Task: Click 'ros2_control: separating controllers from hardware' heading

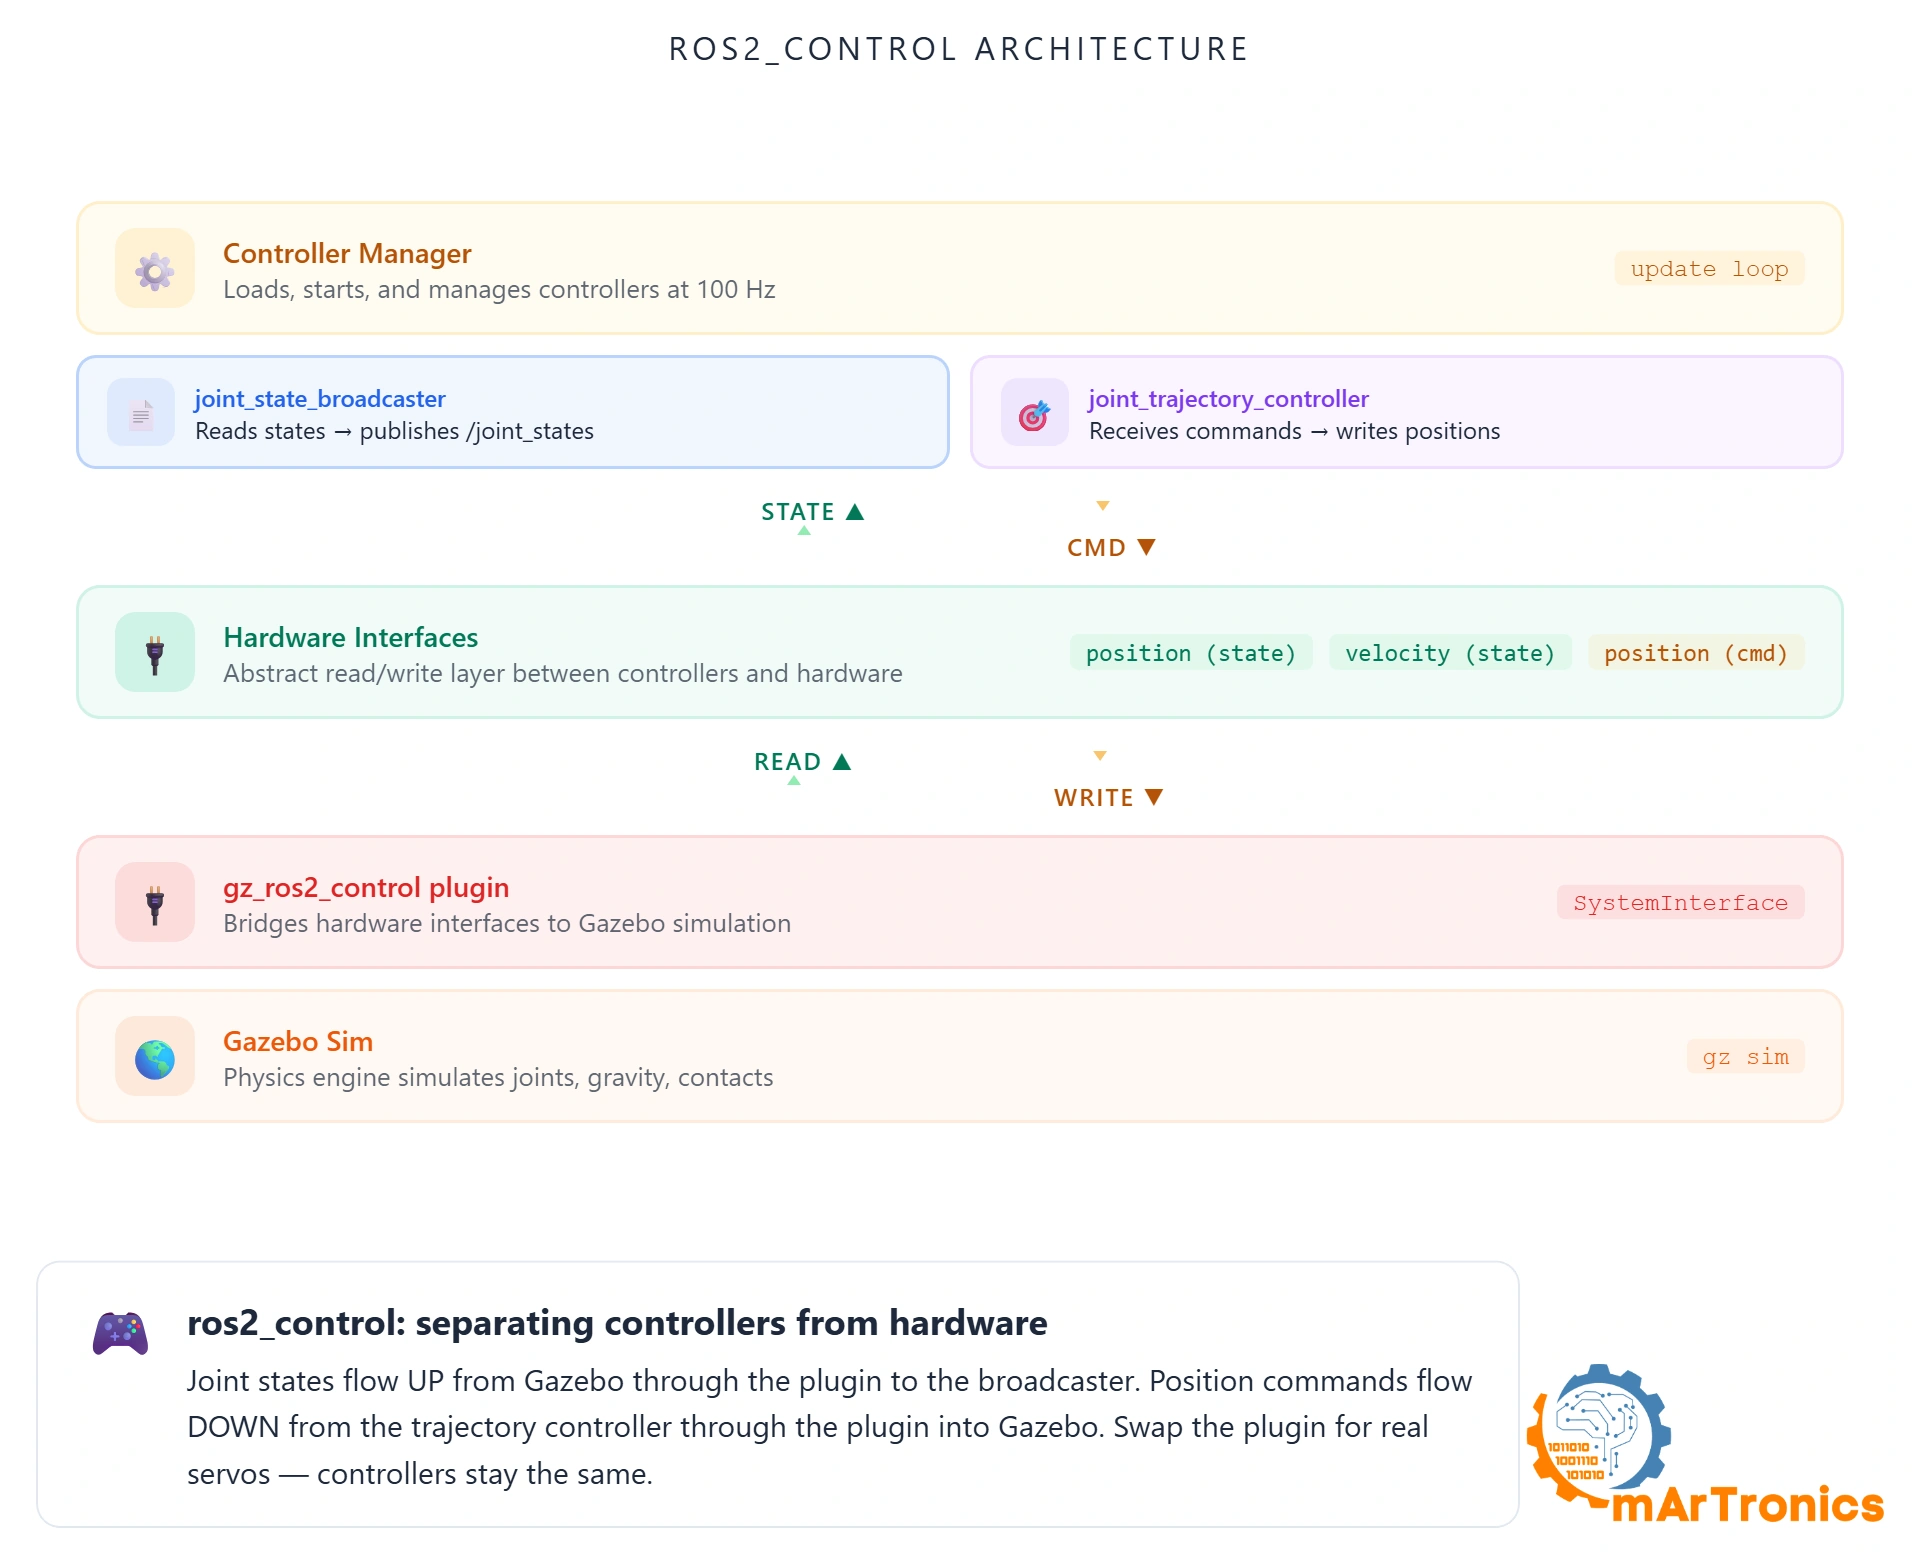Action: (x=617, y=1323)
